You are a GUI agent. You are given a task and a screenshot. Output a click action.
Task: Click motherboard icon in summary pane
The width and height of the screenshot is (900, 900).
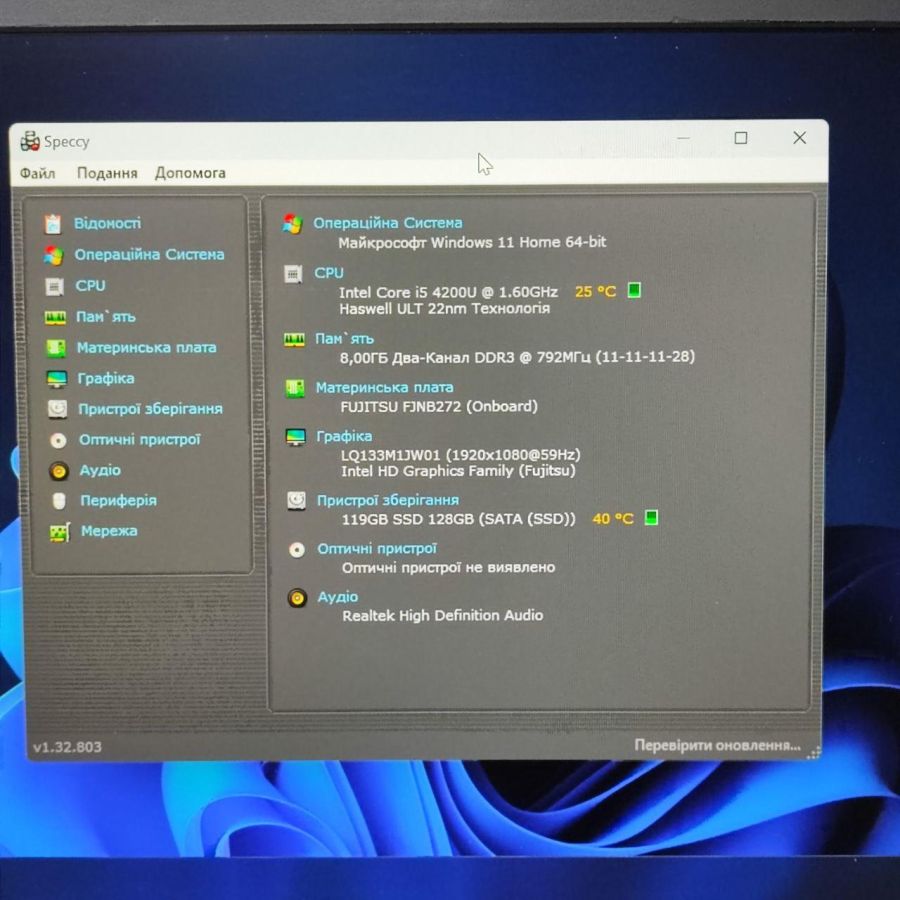(x=294, y=389)
